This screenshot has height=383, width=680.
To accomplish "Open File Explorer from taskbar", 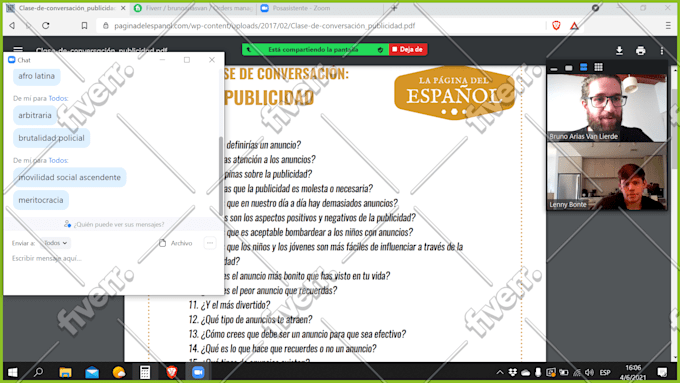I will [65, 372].
